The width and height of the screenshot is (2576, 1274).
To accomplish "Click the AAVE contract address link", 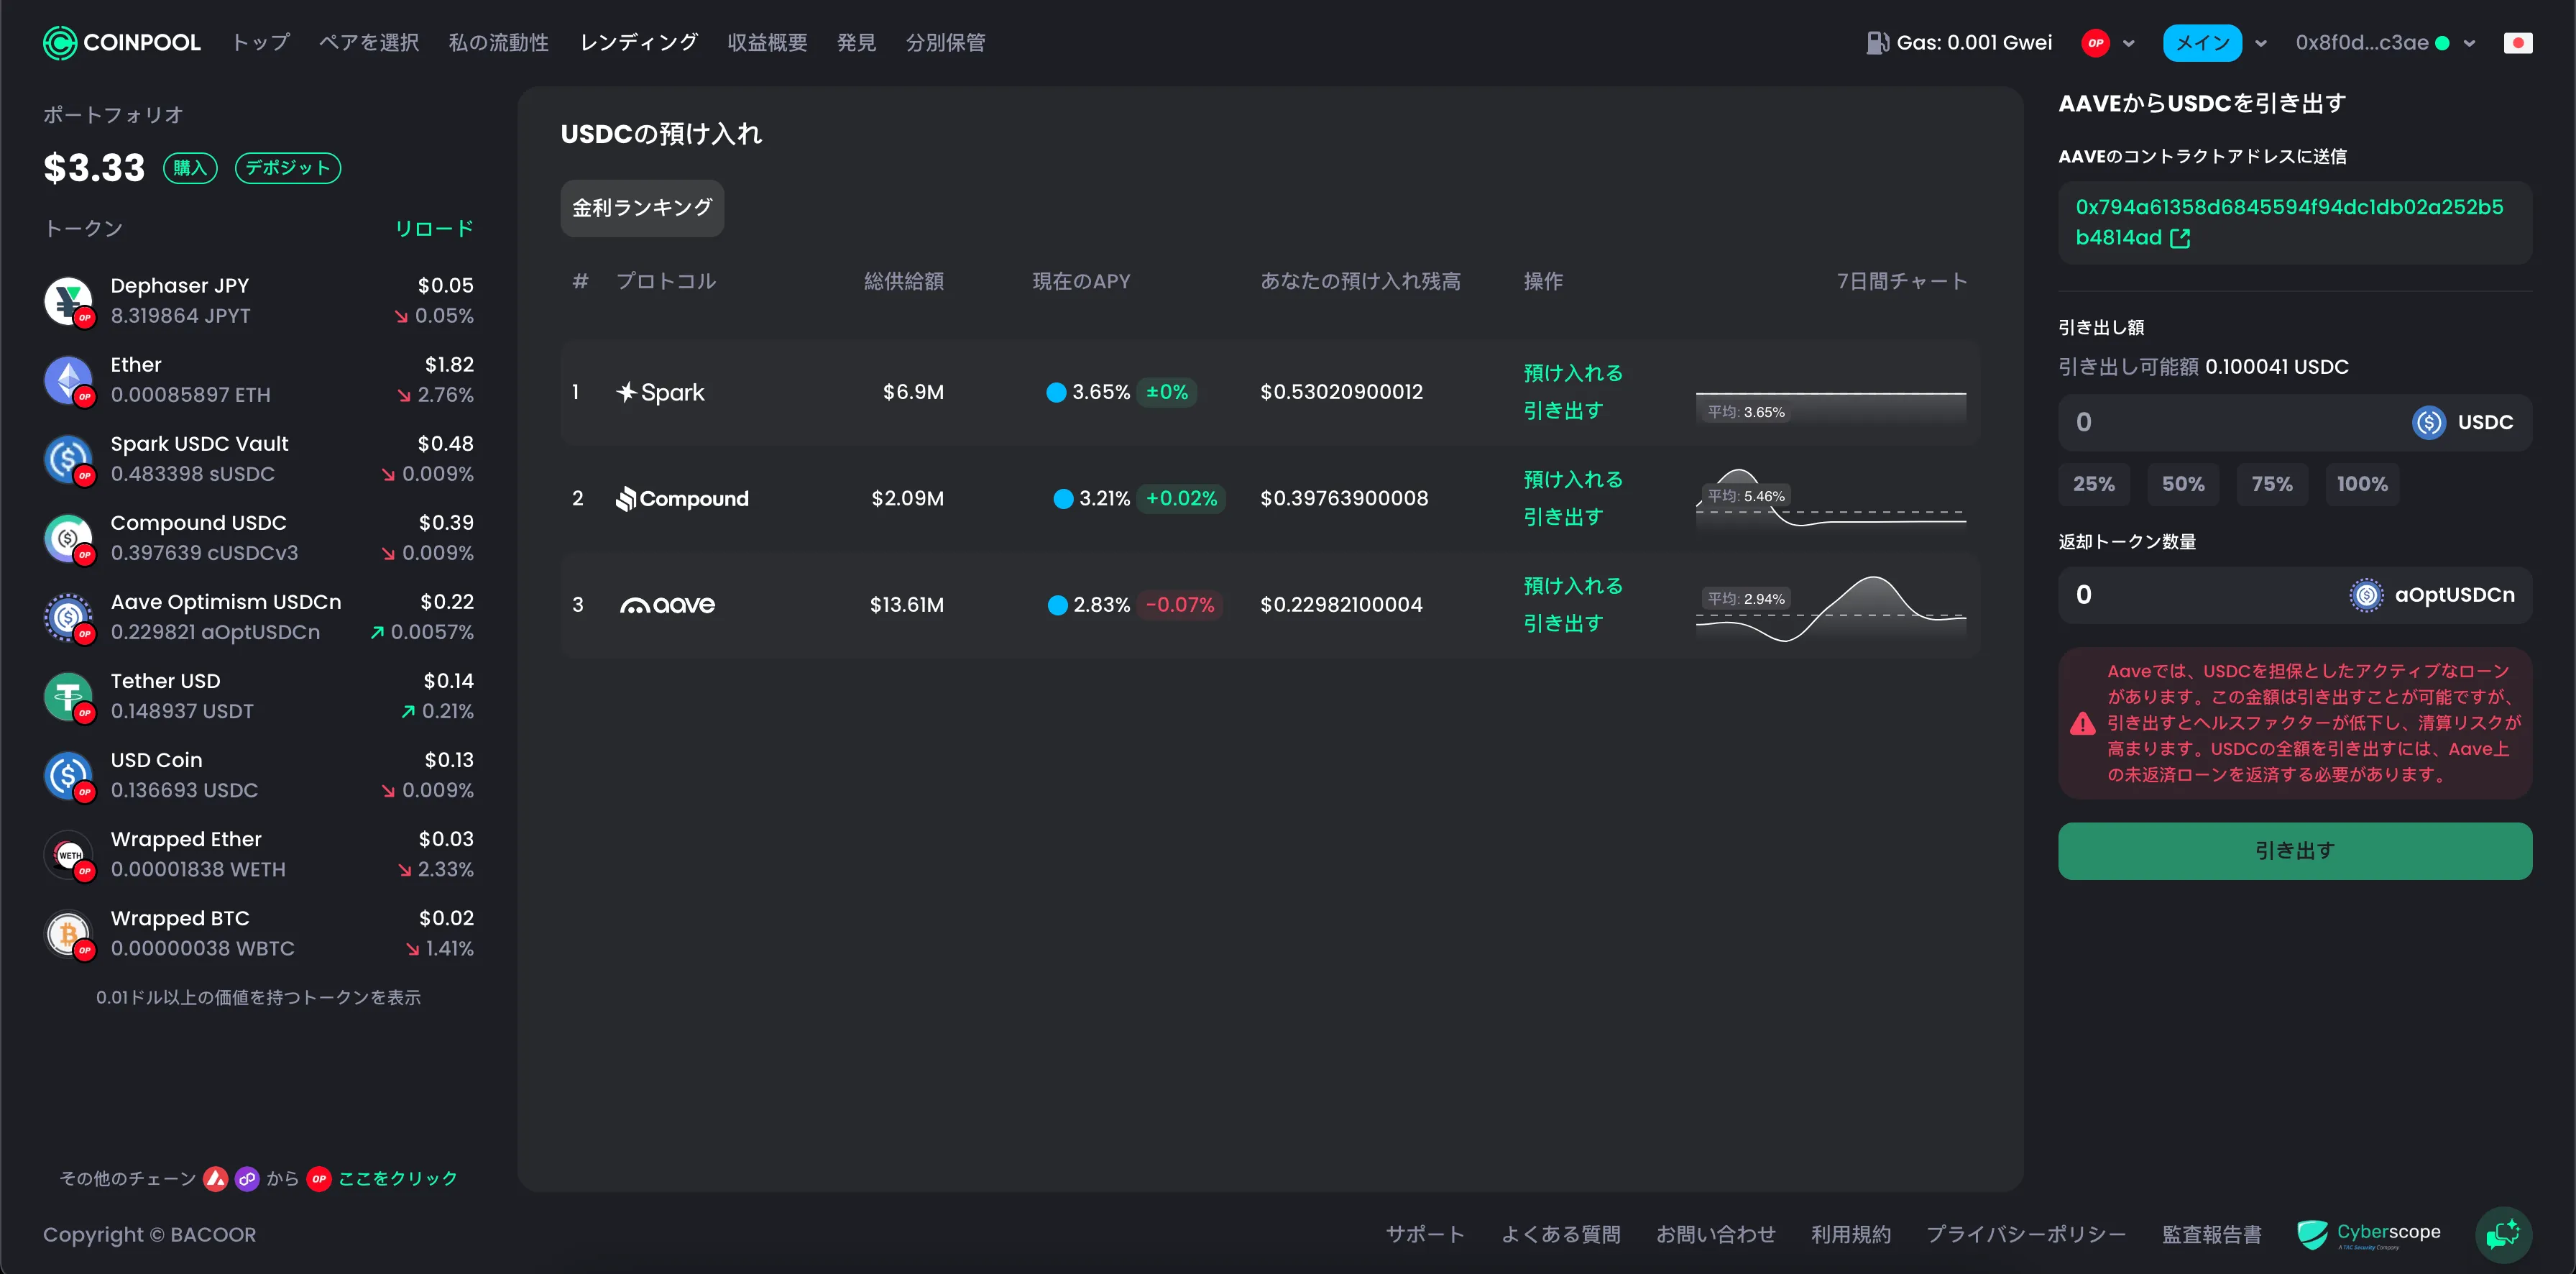I will pyautogui.click(x=2289, y=223).
